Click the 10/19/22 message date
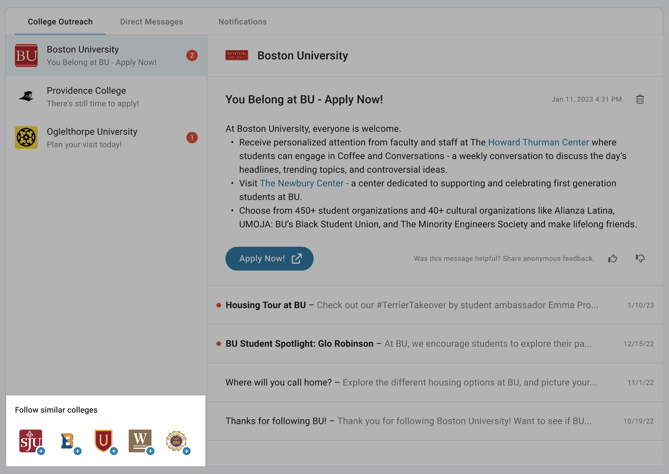Screen dimensions: 669x474 638,421
